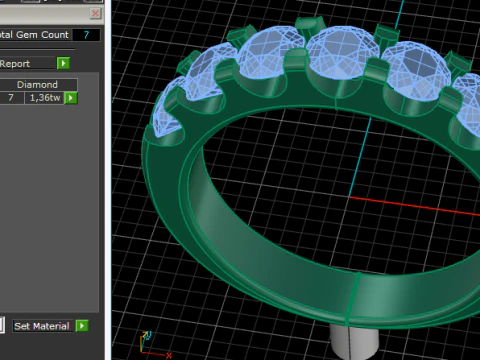The width and height of the screenshot is (480, 360).
Task: Close the gem report panel
Action: click(x=95, y=13)
